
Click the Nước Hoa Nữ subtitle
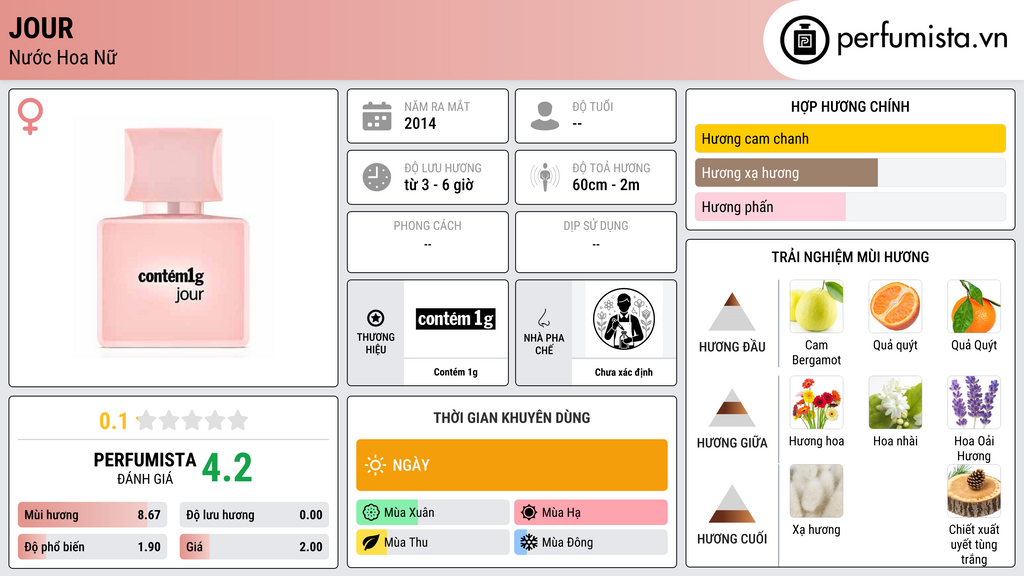[63, 57]
